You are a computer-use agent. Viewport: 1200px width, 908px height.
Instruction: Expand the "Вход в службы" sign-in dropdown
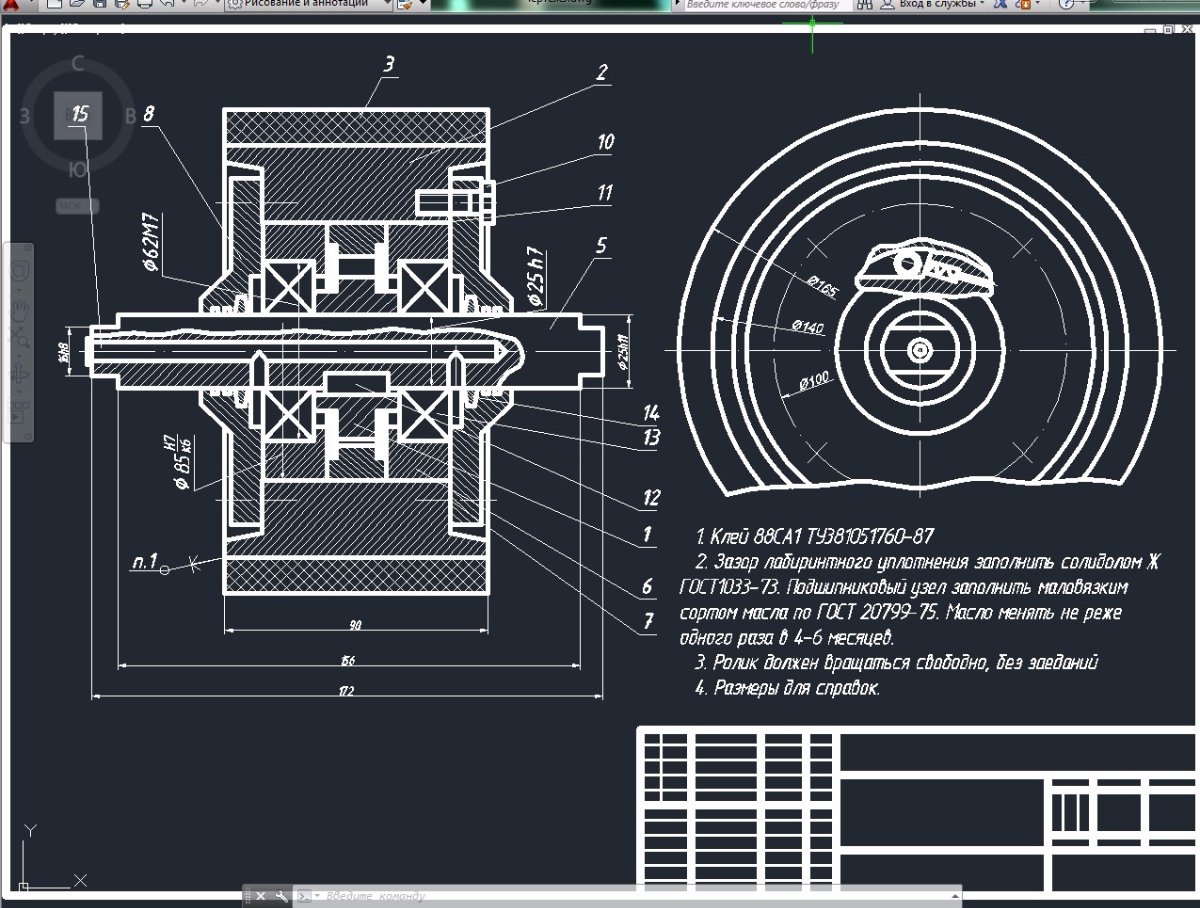pyautogui.click(x=938, y=4)
